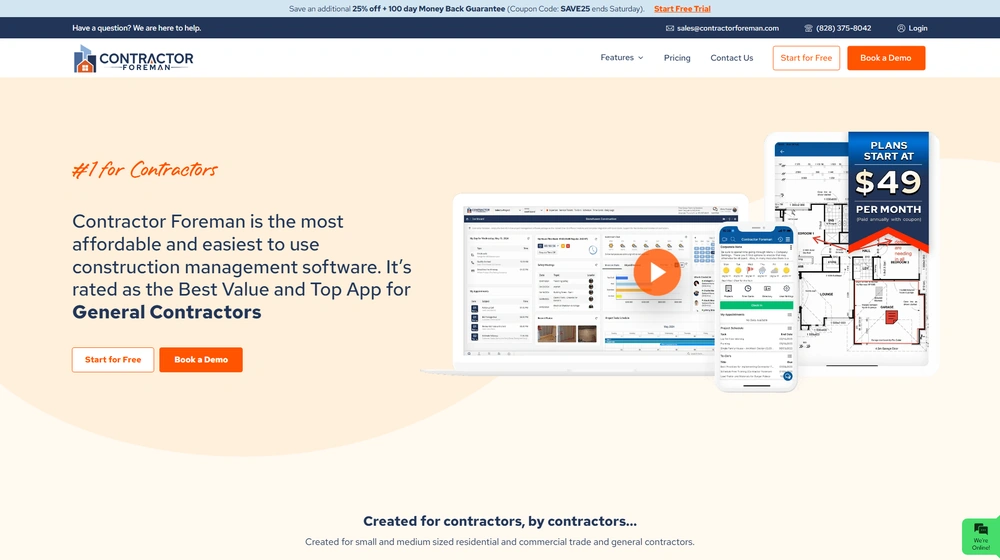Click the phone icon in top bar

(x=808, y=28)
